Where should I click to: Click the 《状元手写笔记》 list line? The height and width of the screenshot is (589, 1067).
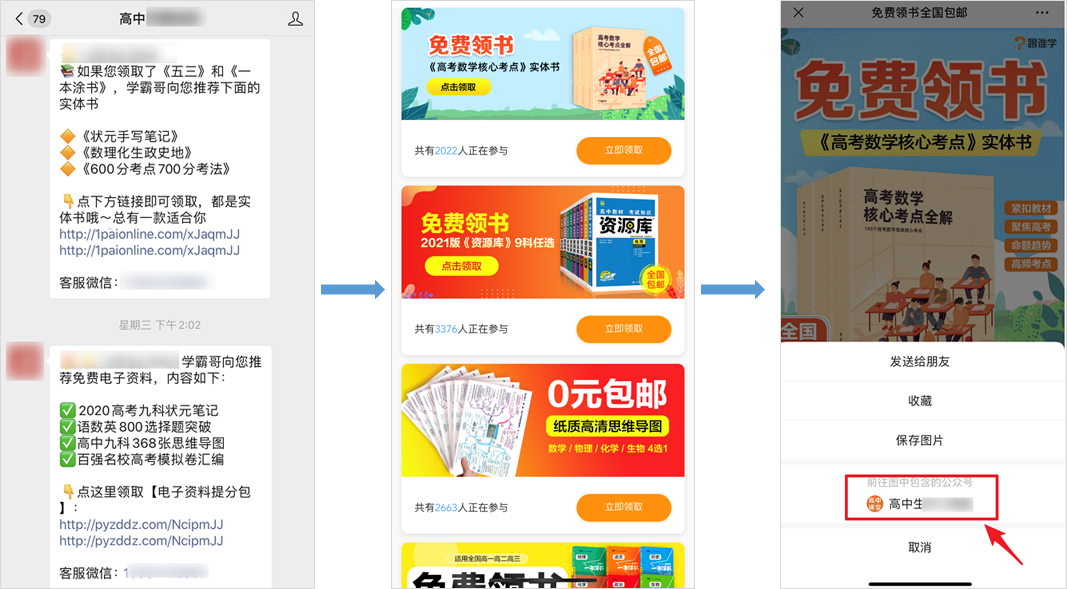(x=120, y=136)
